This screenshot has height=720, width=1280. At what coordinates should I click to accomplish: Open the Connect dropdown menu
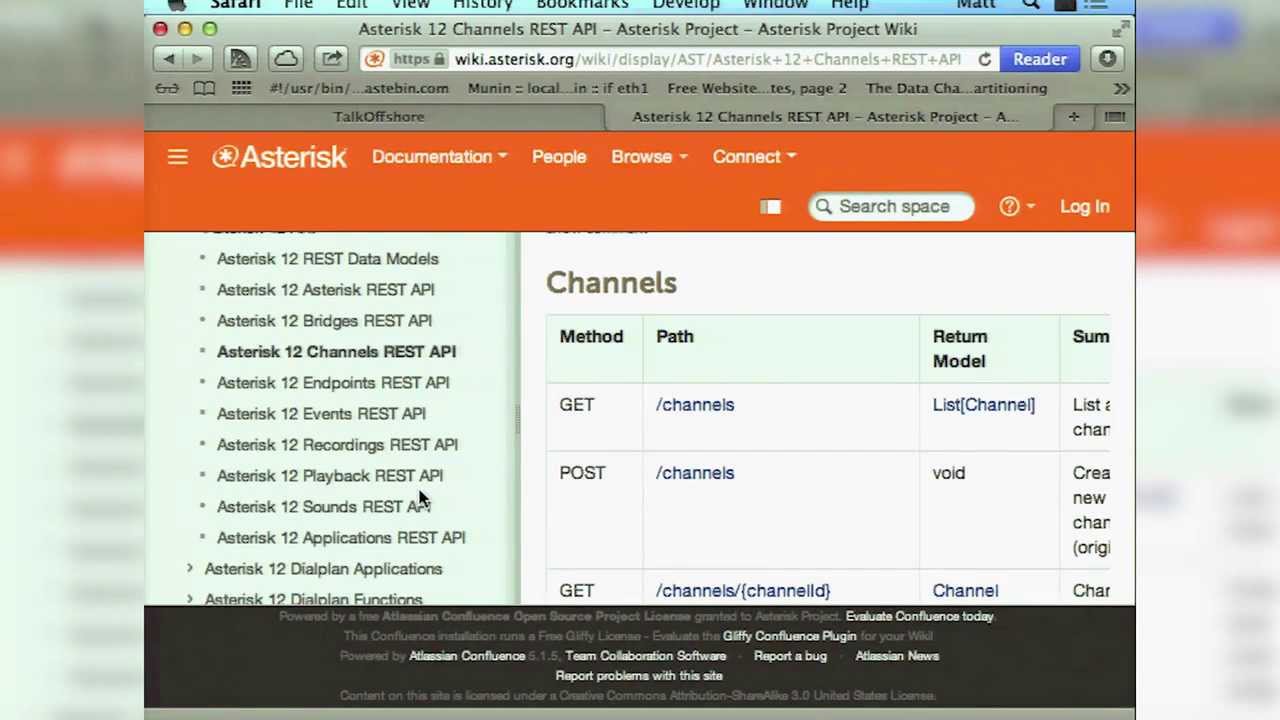(x=754, y=157)
